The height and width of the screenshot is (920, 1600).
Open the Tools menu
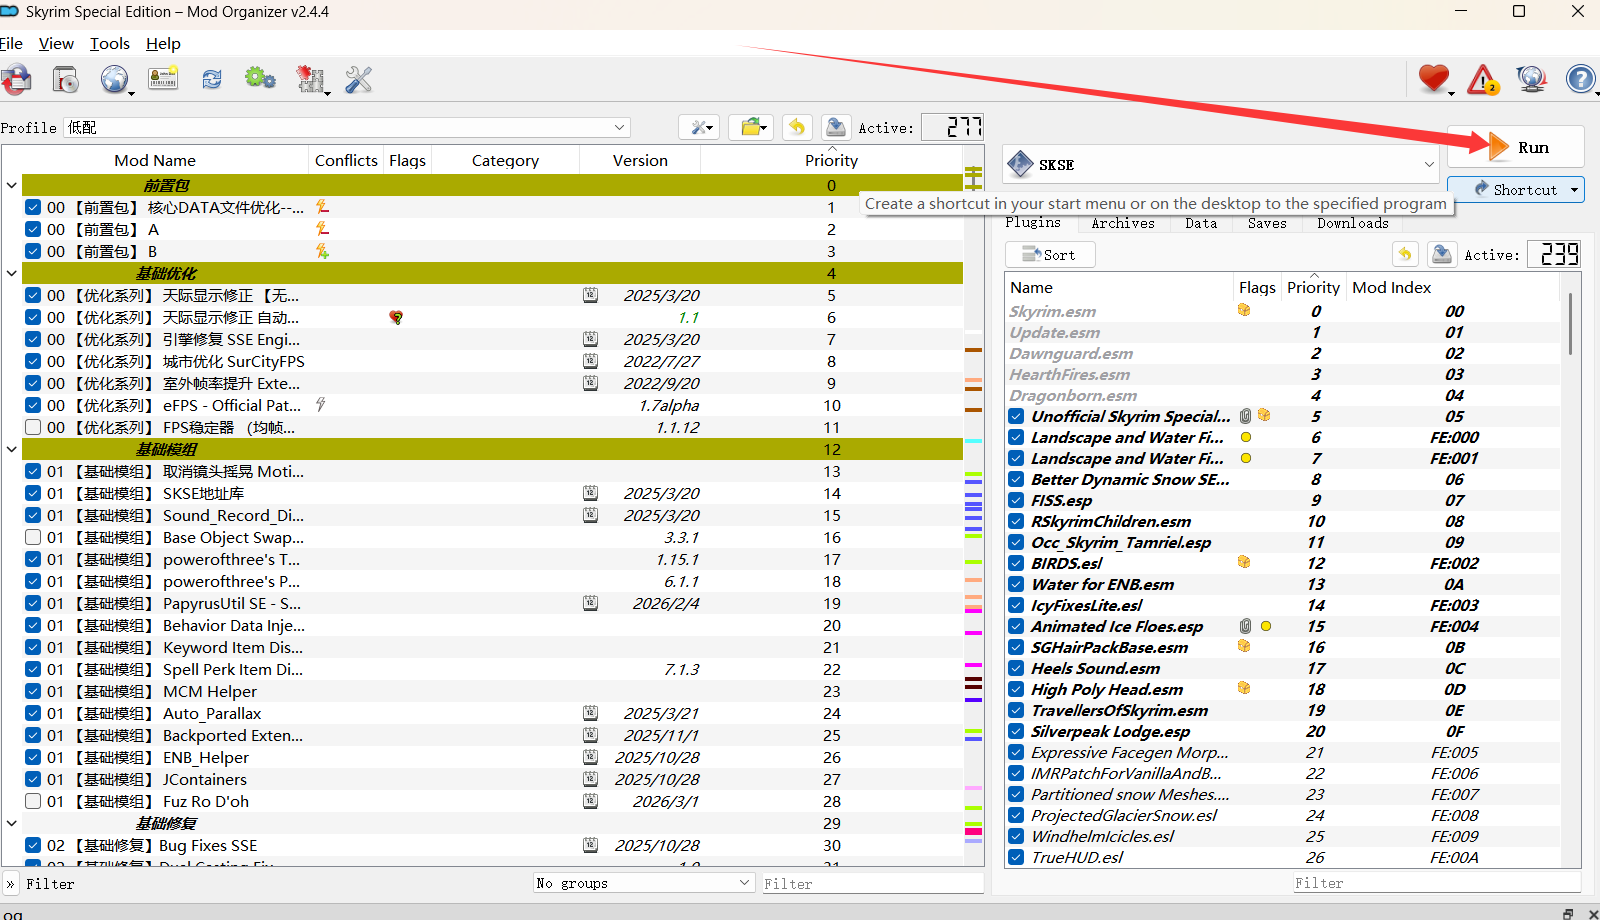point(109,44)
